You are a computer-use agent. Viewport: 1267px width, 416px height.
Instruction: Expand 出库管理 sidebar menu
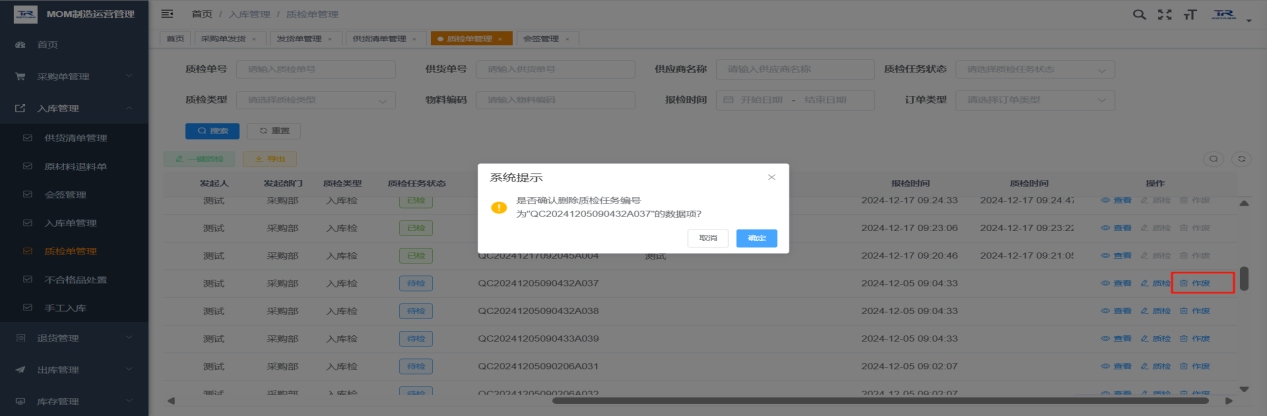pyautogui.click(x=74, y=370)
